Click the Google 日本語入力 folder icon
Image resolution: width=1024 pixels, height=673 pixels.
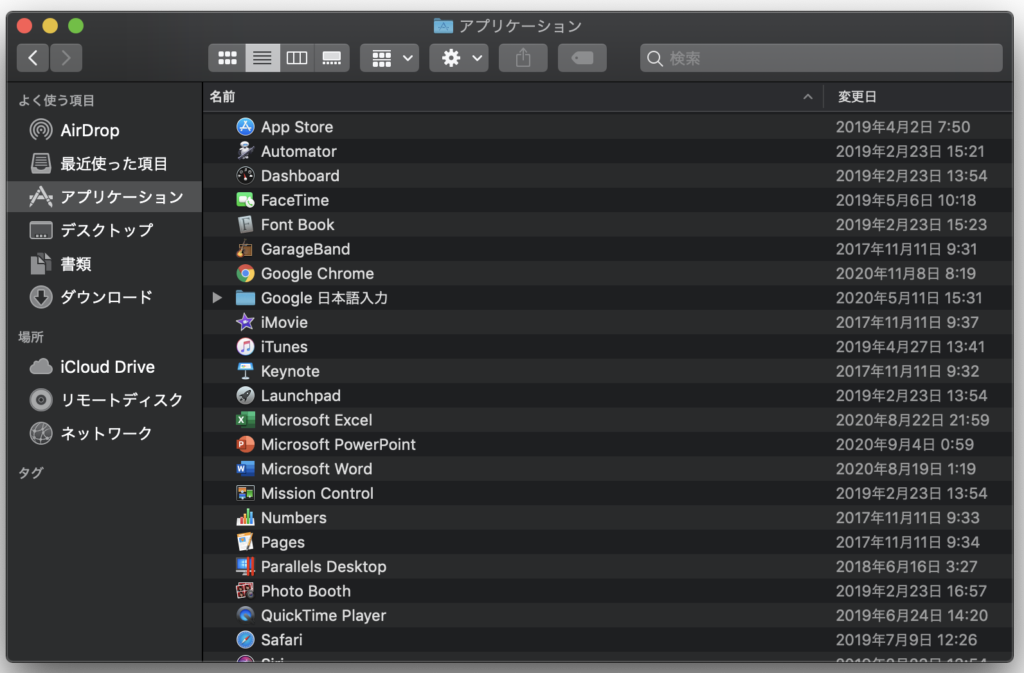point(245,298)
